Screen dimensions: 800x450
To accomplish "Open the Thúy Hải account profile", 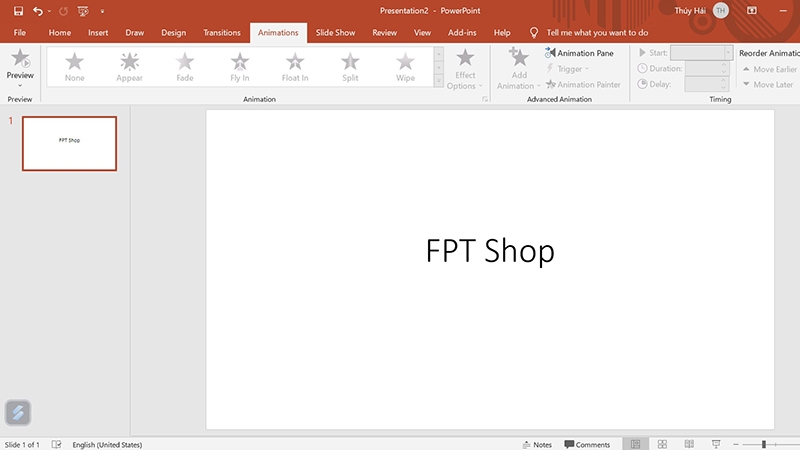I will [701, 10].
